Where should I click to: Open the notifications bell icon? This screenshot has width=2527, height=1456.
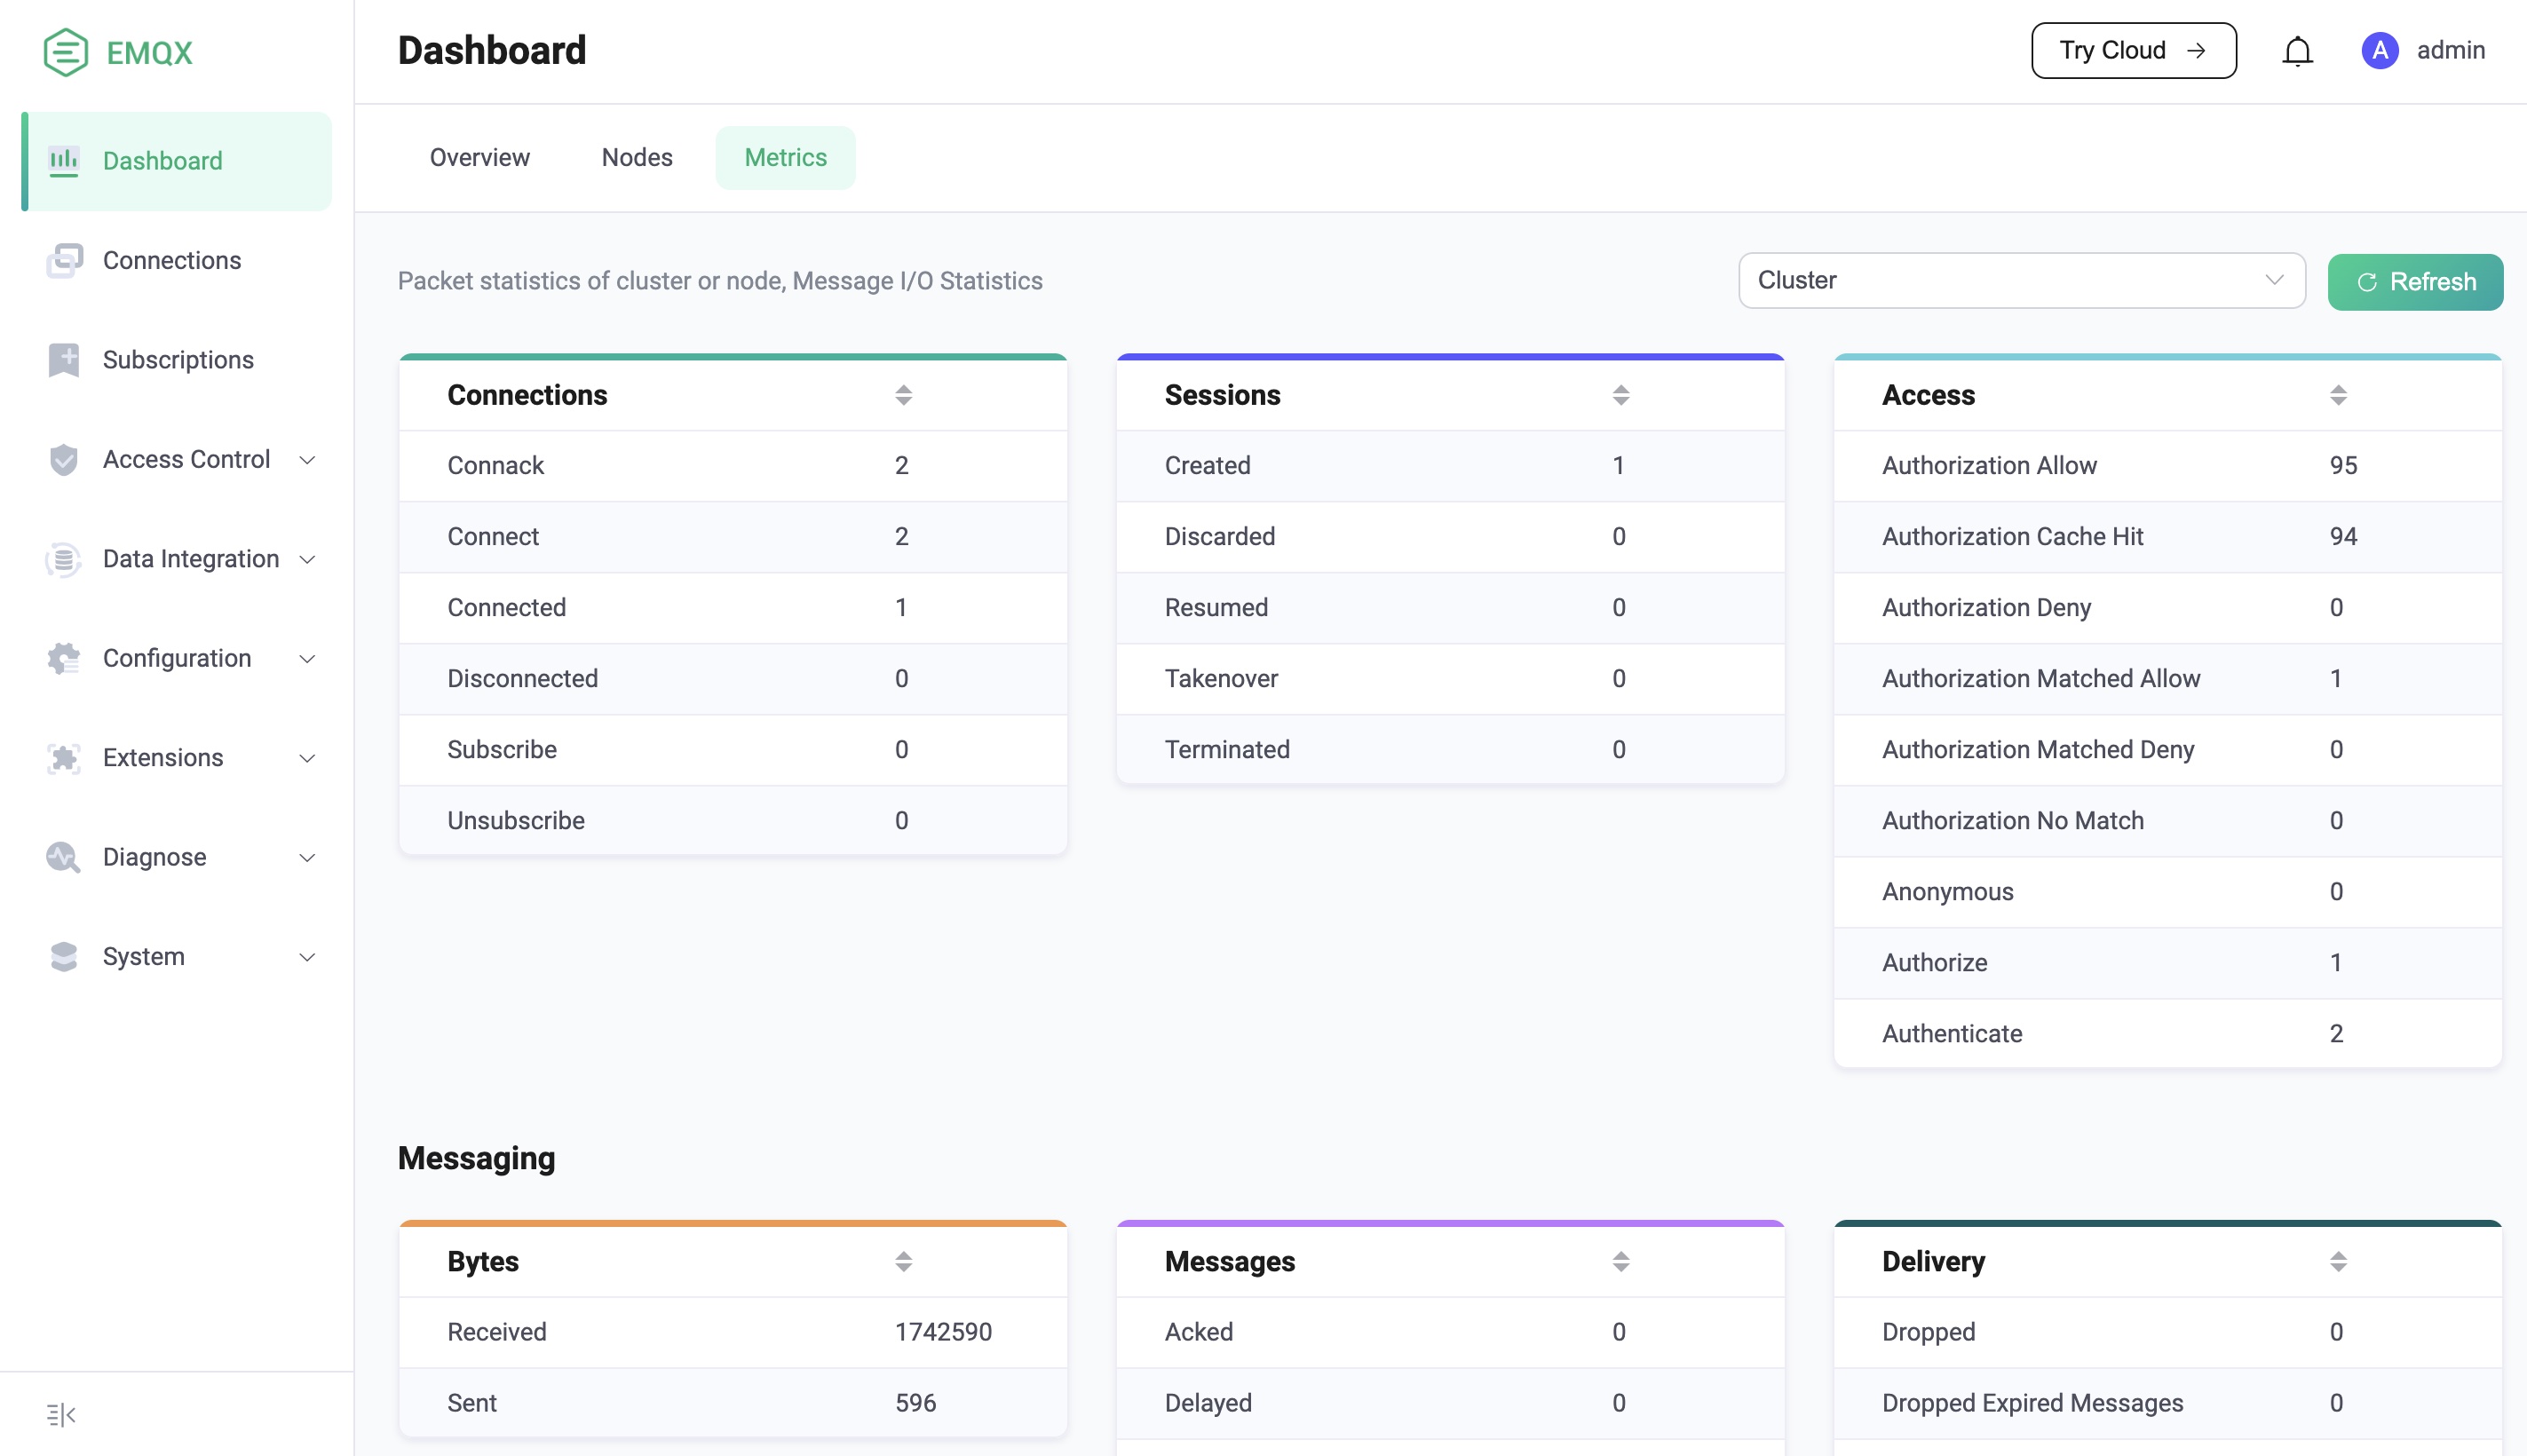[x=2297, y=51]
